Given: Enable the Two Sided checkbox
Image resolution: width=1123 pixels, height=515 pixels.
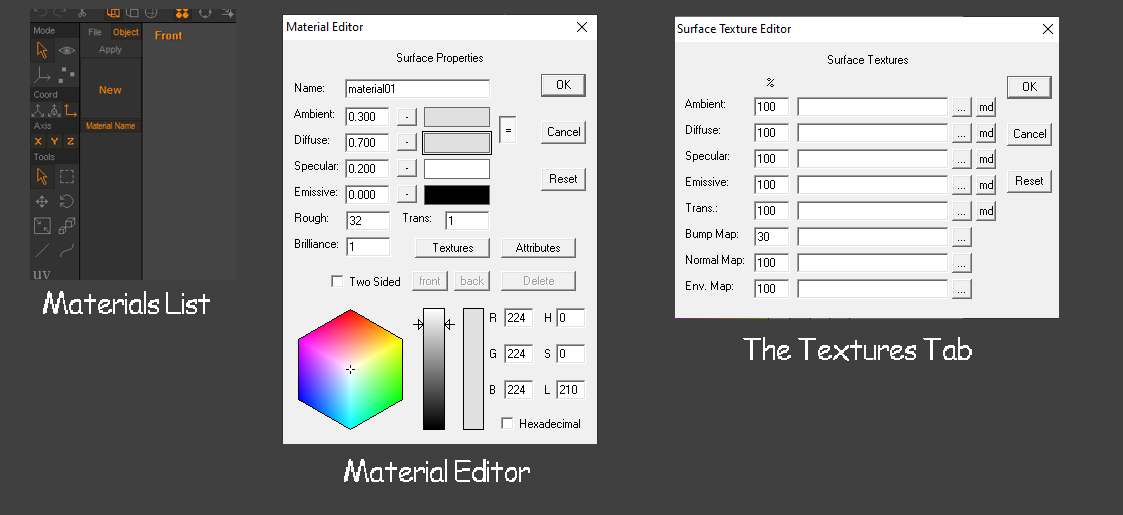Looking at the screenshot, I should coord(337,281).
